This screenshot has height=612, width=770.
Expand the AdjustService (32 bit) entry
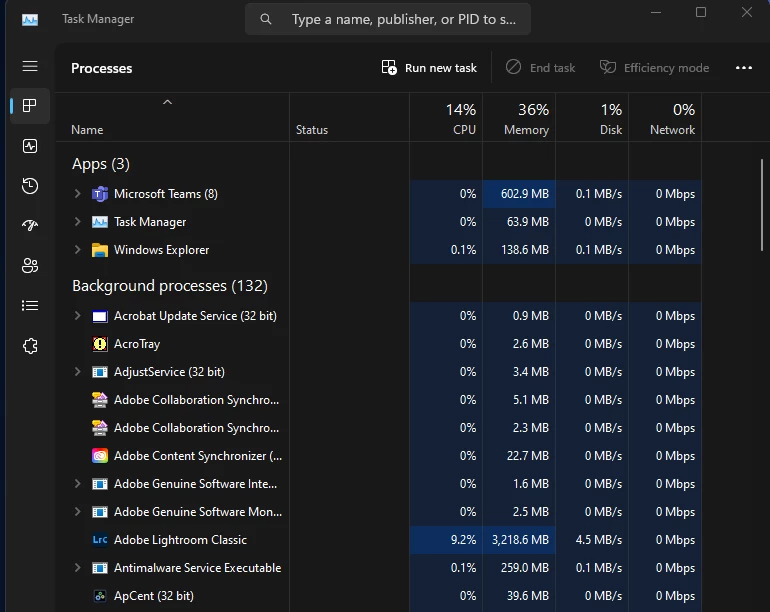coord(77,371)
